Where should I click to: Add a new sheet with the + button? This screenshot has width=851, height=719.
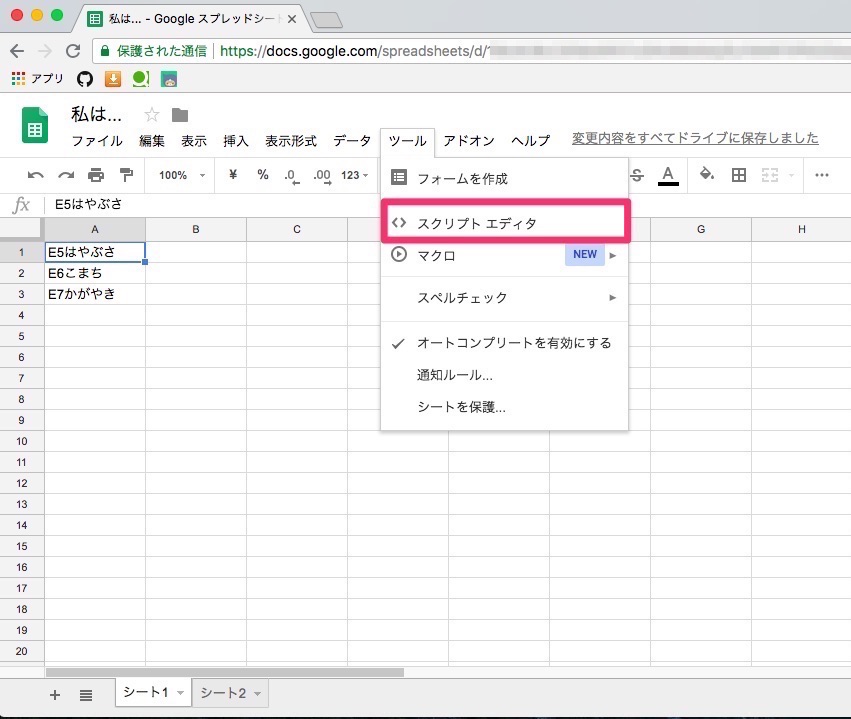tap(54, 694)
